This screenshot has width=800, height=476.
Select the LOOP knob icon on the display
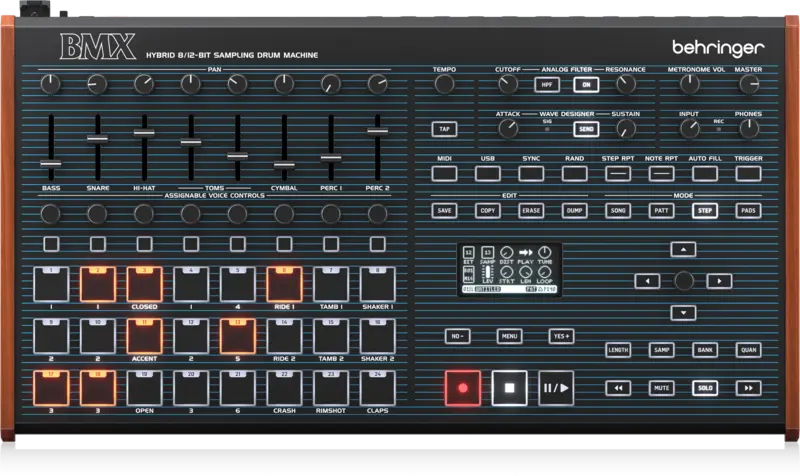(x=545, y=272)
